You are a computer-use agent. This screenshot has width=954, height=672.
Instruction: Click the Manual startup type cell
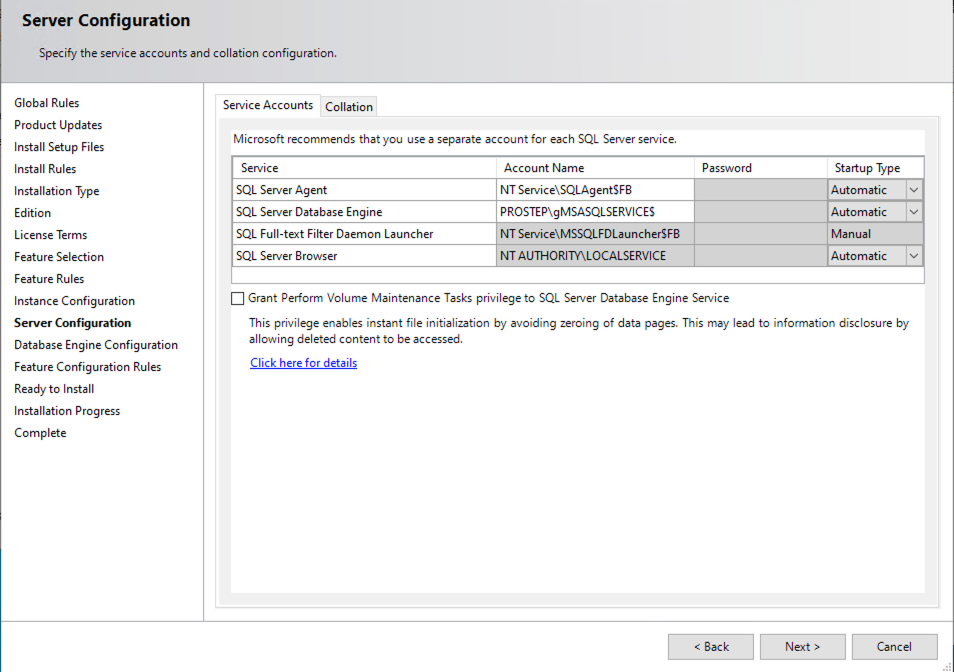[875, 234]
